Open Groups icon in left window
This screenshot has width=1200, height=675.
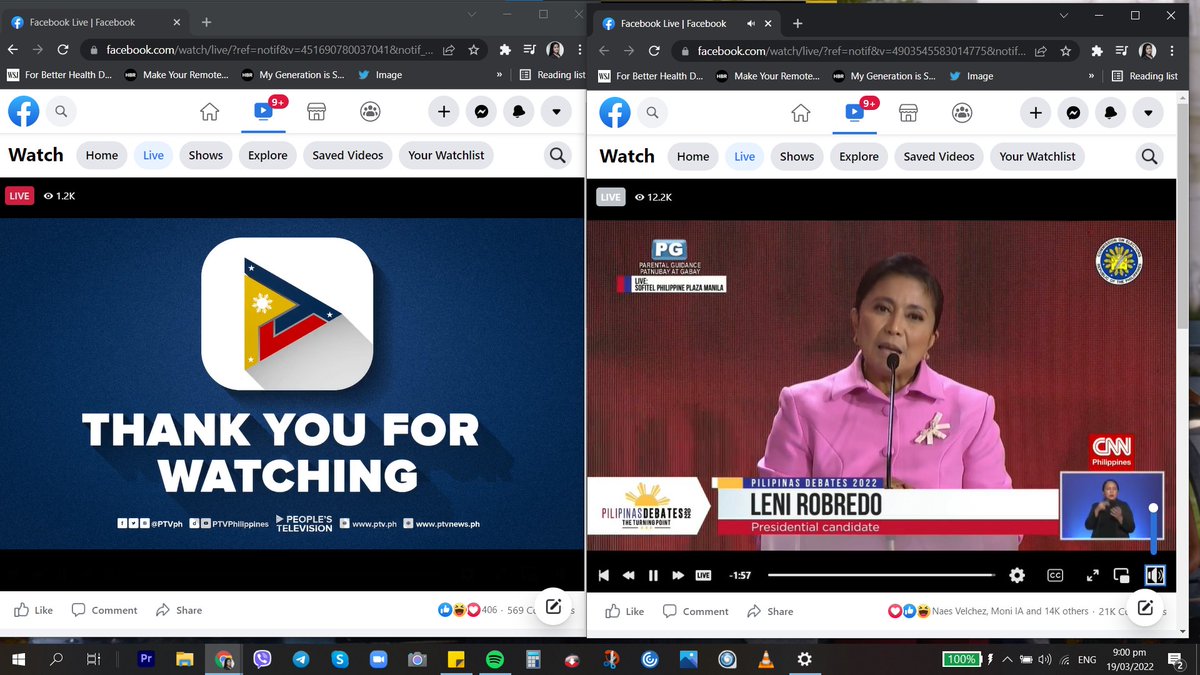(x=371, y=112)
